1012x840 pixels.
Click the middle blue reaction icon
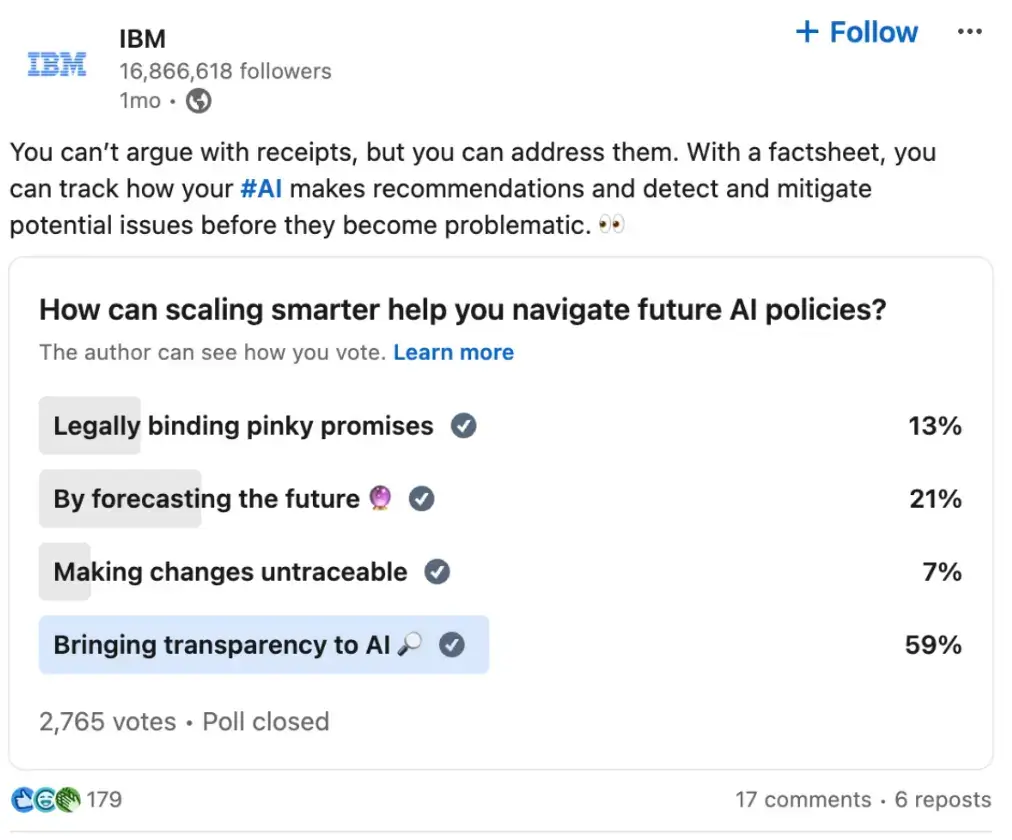point(43,799)
